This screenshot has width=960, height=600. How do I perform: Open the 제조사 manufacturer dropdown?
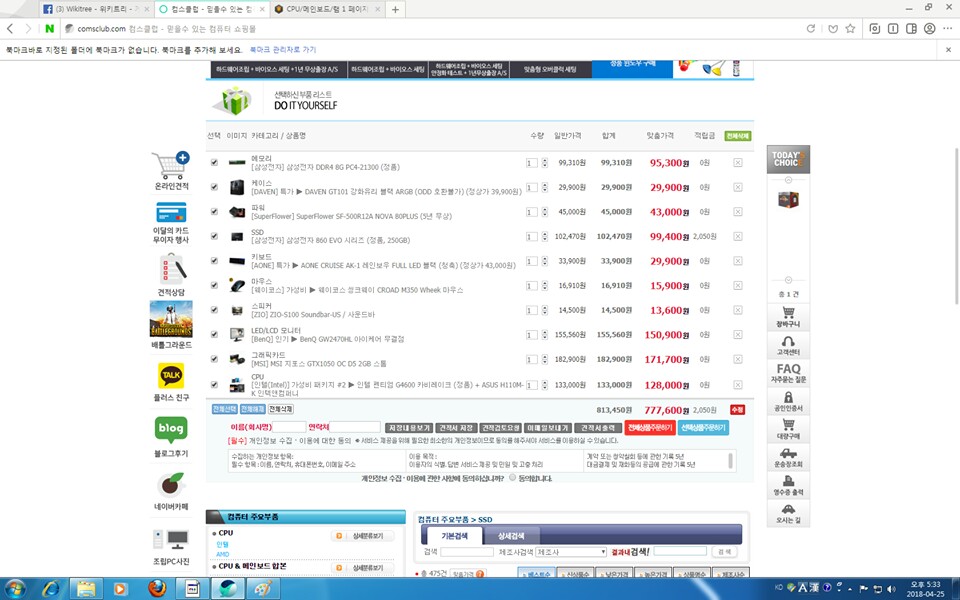(x=571, y=552)
